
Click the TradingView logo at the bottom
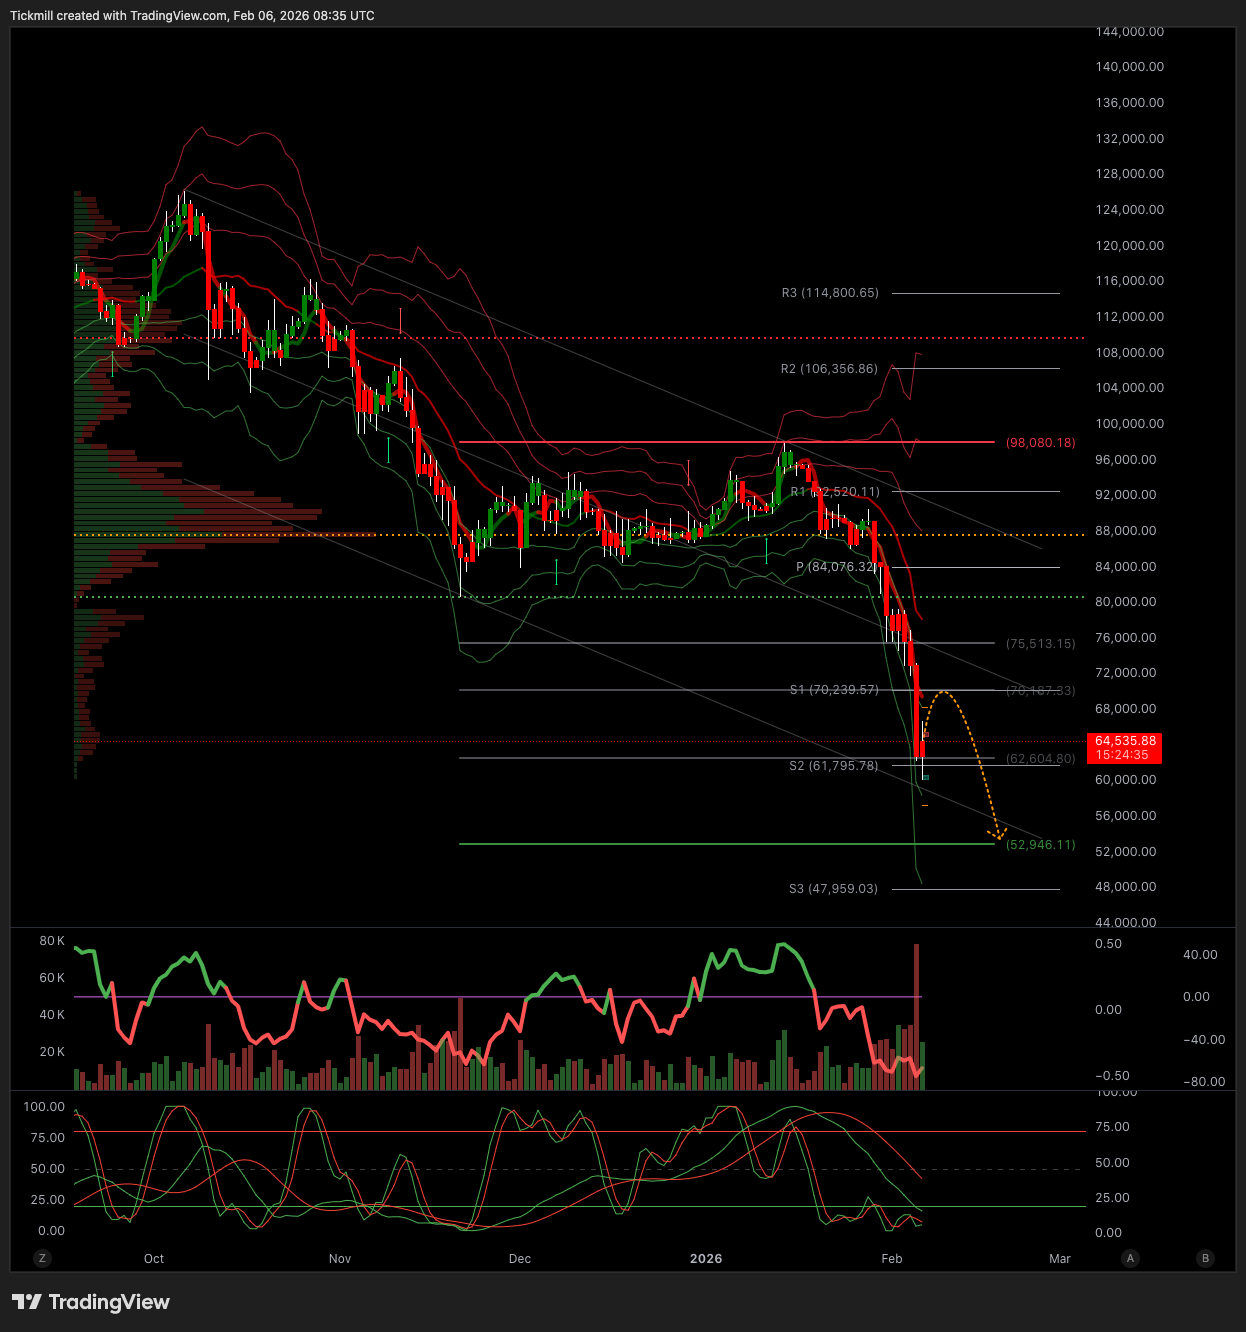point(91,1302)
